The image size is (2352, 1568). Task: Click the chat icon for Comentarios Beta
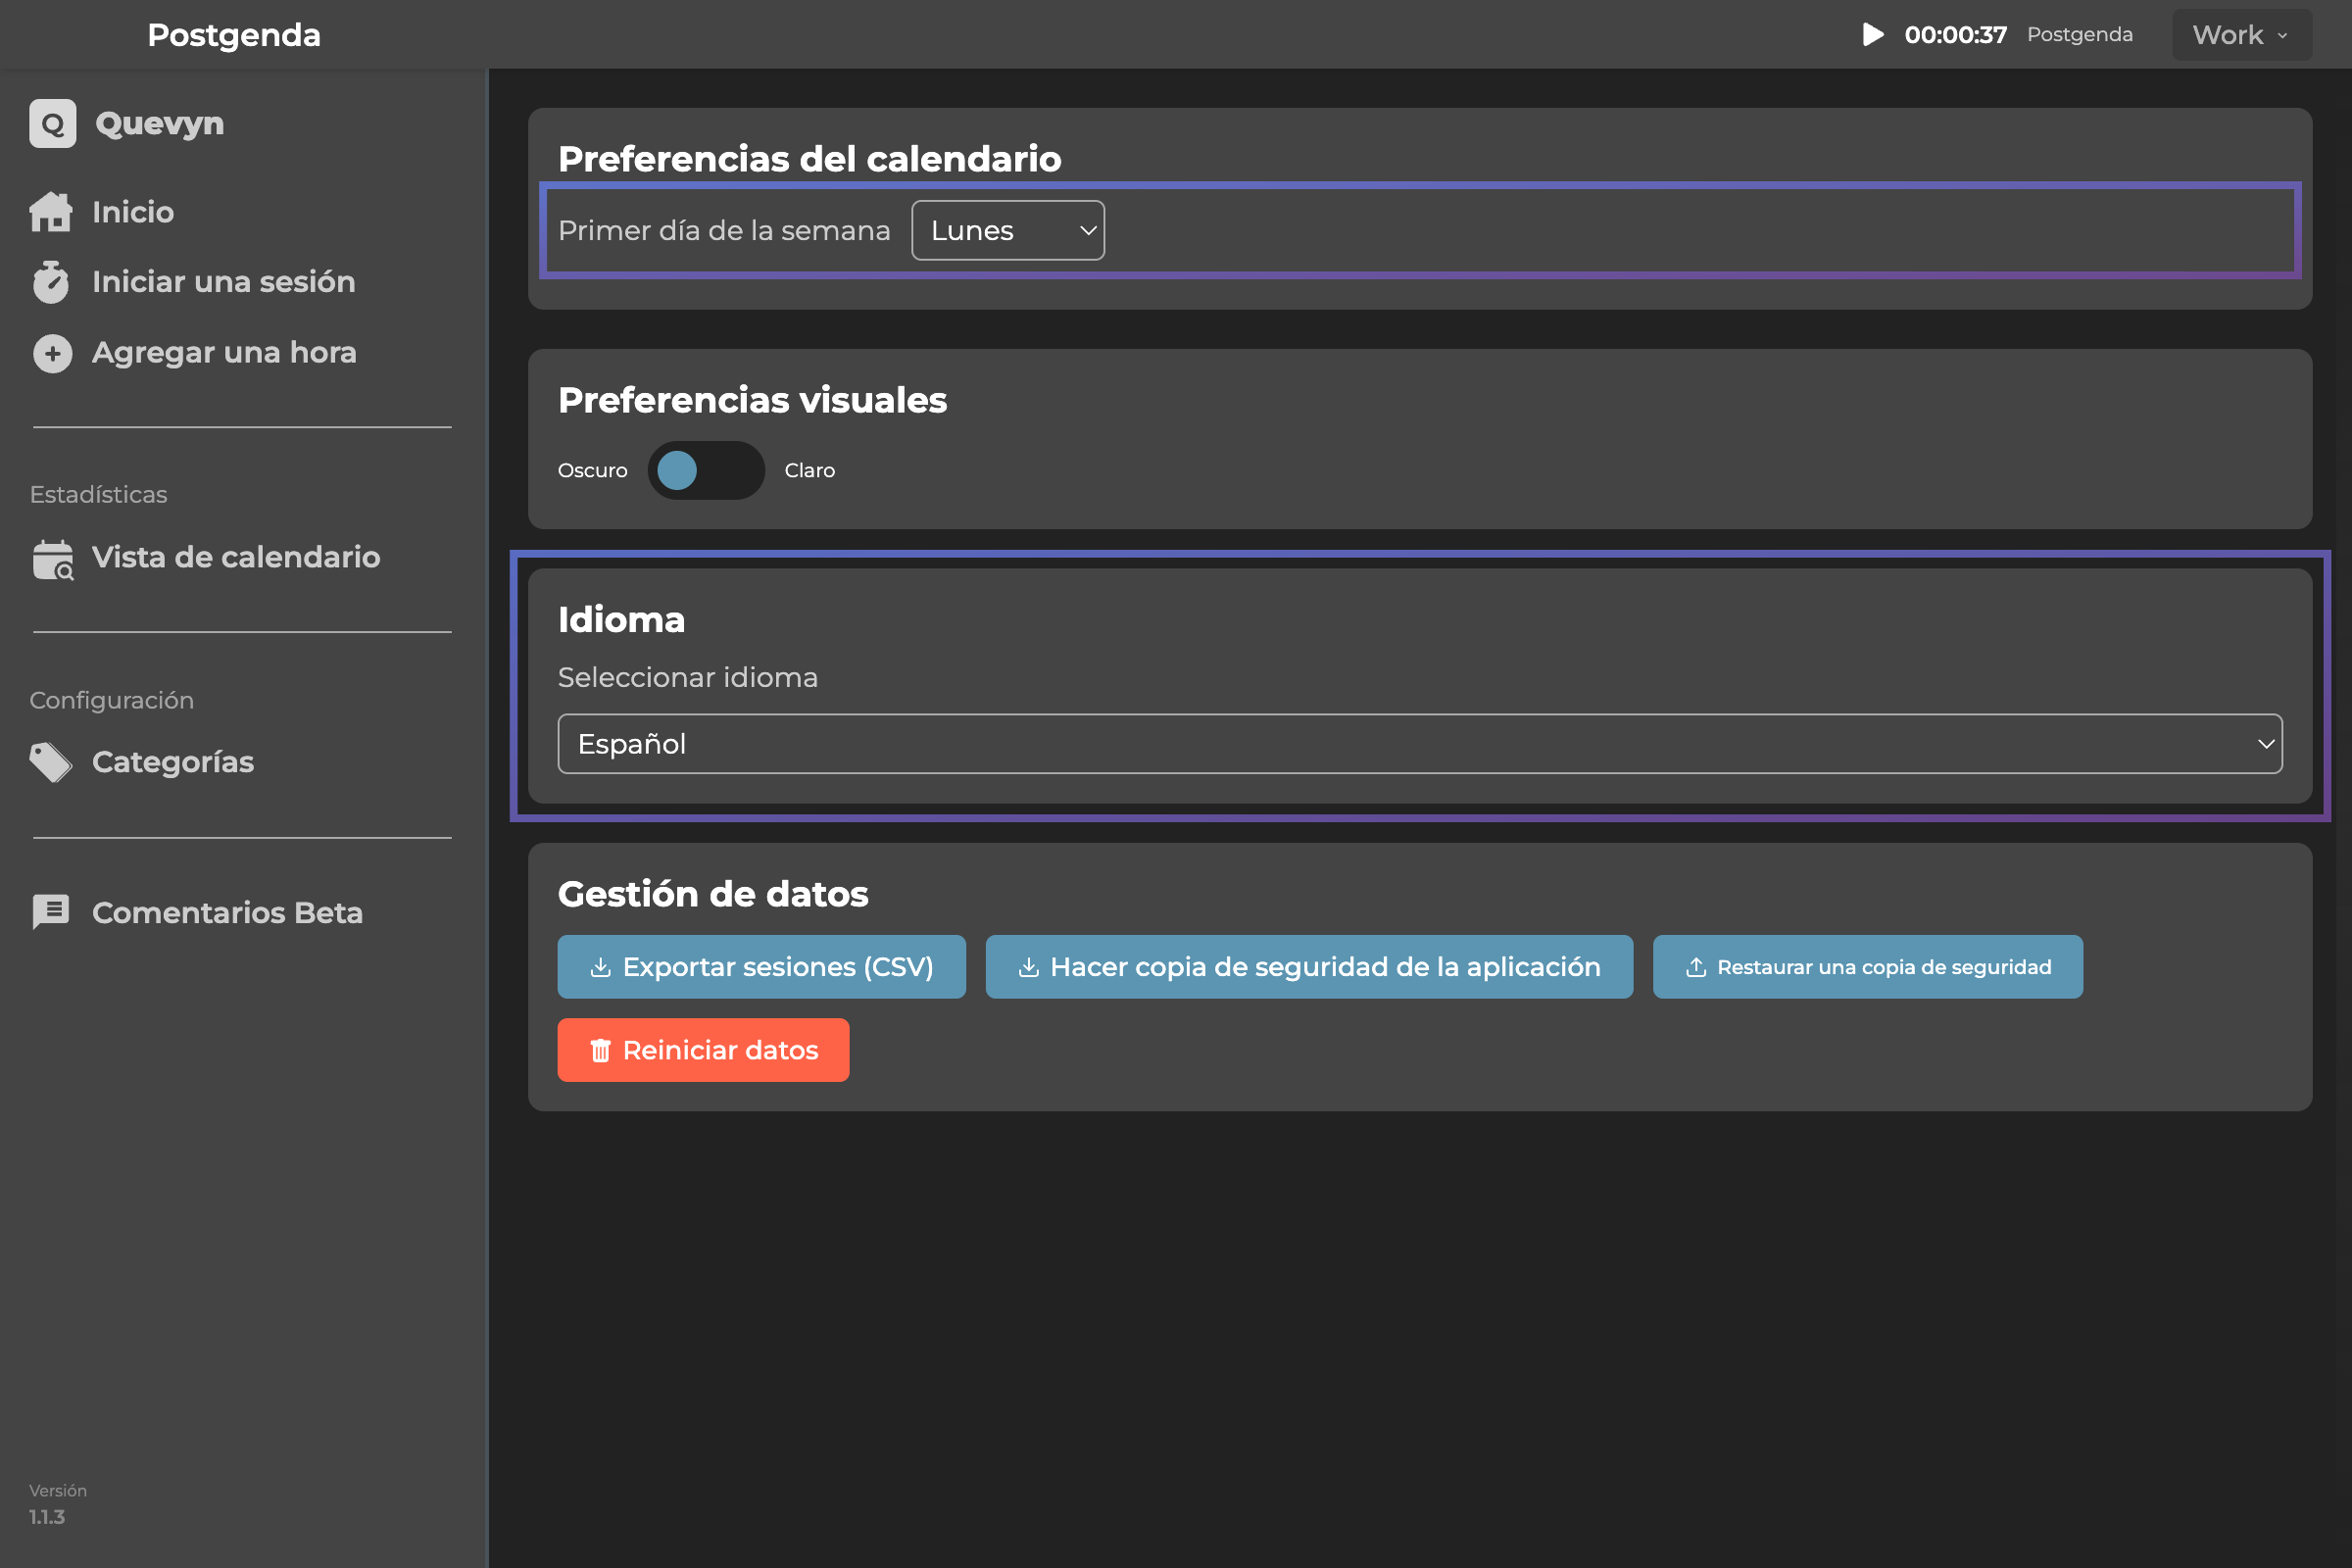51,912
